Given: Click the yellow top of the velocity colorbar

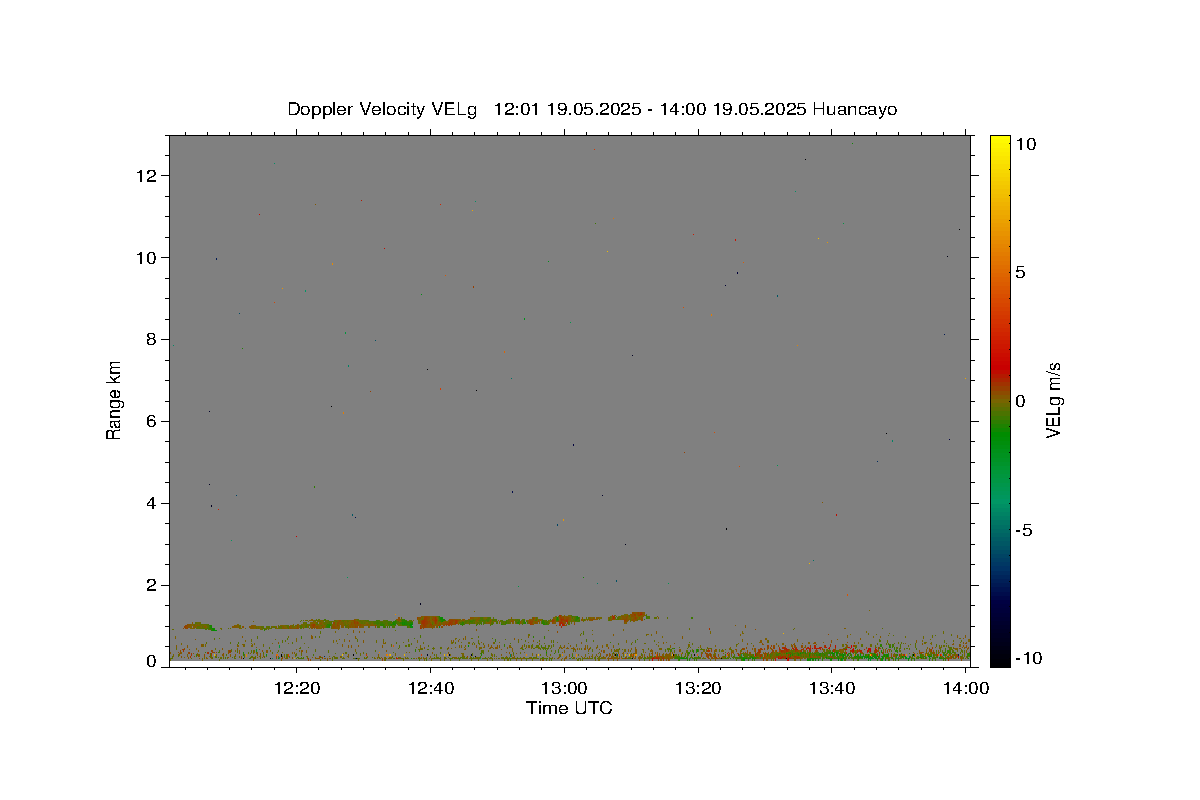Looking at the screenshot, I should pyautogui.click(x=1000, y=143).
